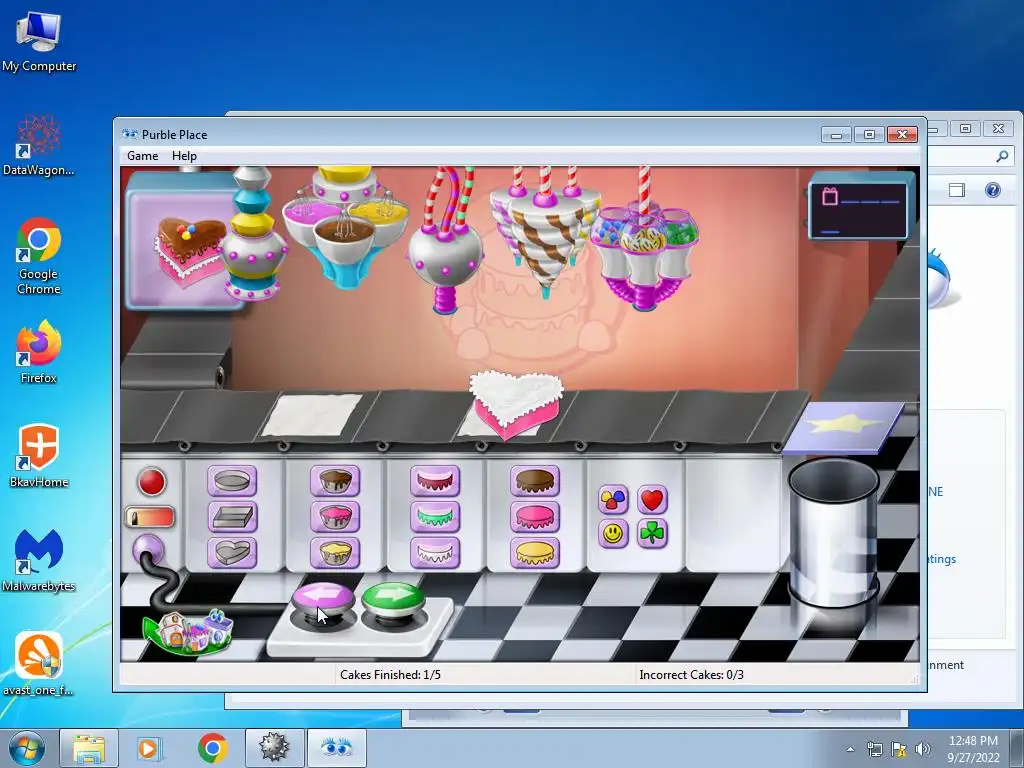
Task: Open the Windows Start menu
Action: pos(27,748)
